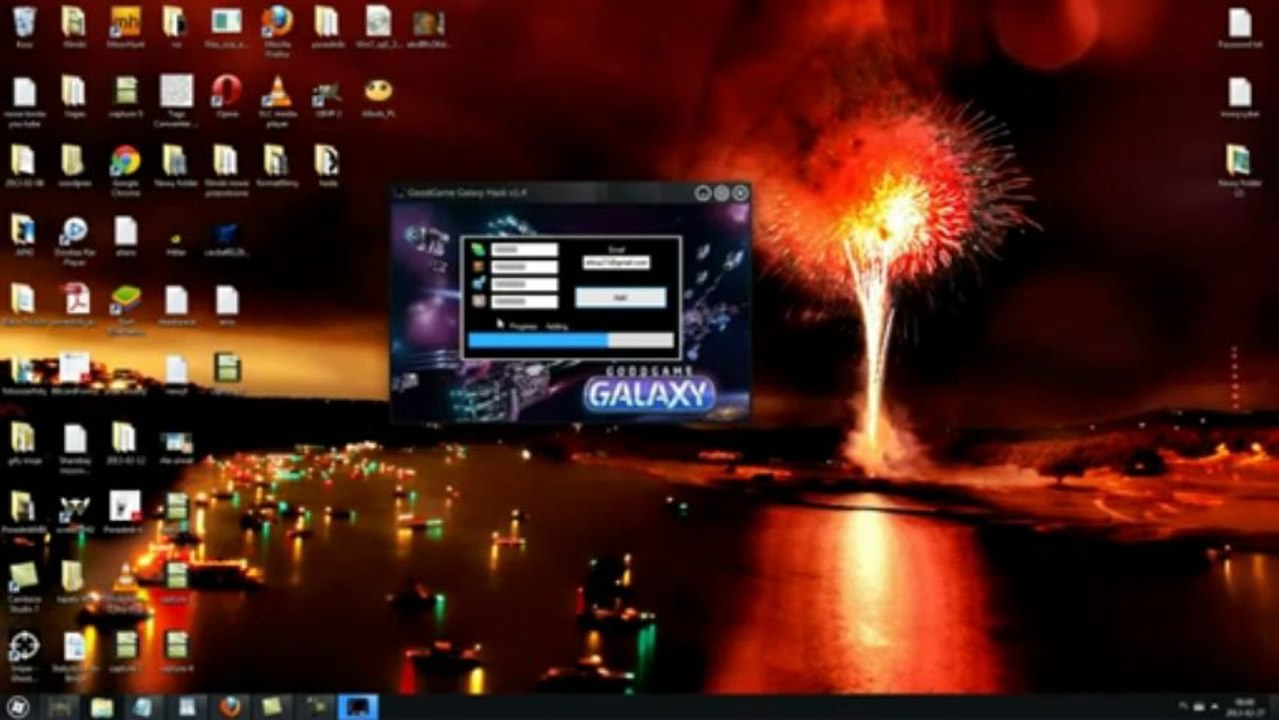
Task: Click the blue resource icon in third row
Action: click(479, 284)
